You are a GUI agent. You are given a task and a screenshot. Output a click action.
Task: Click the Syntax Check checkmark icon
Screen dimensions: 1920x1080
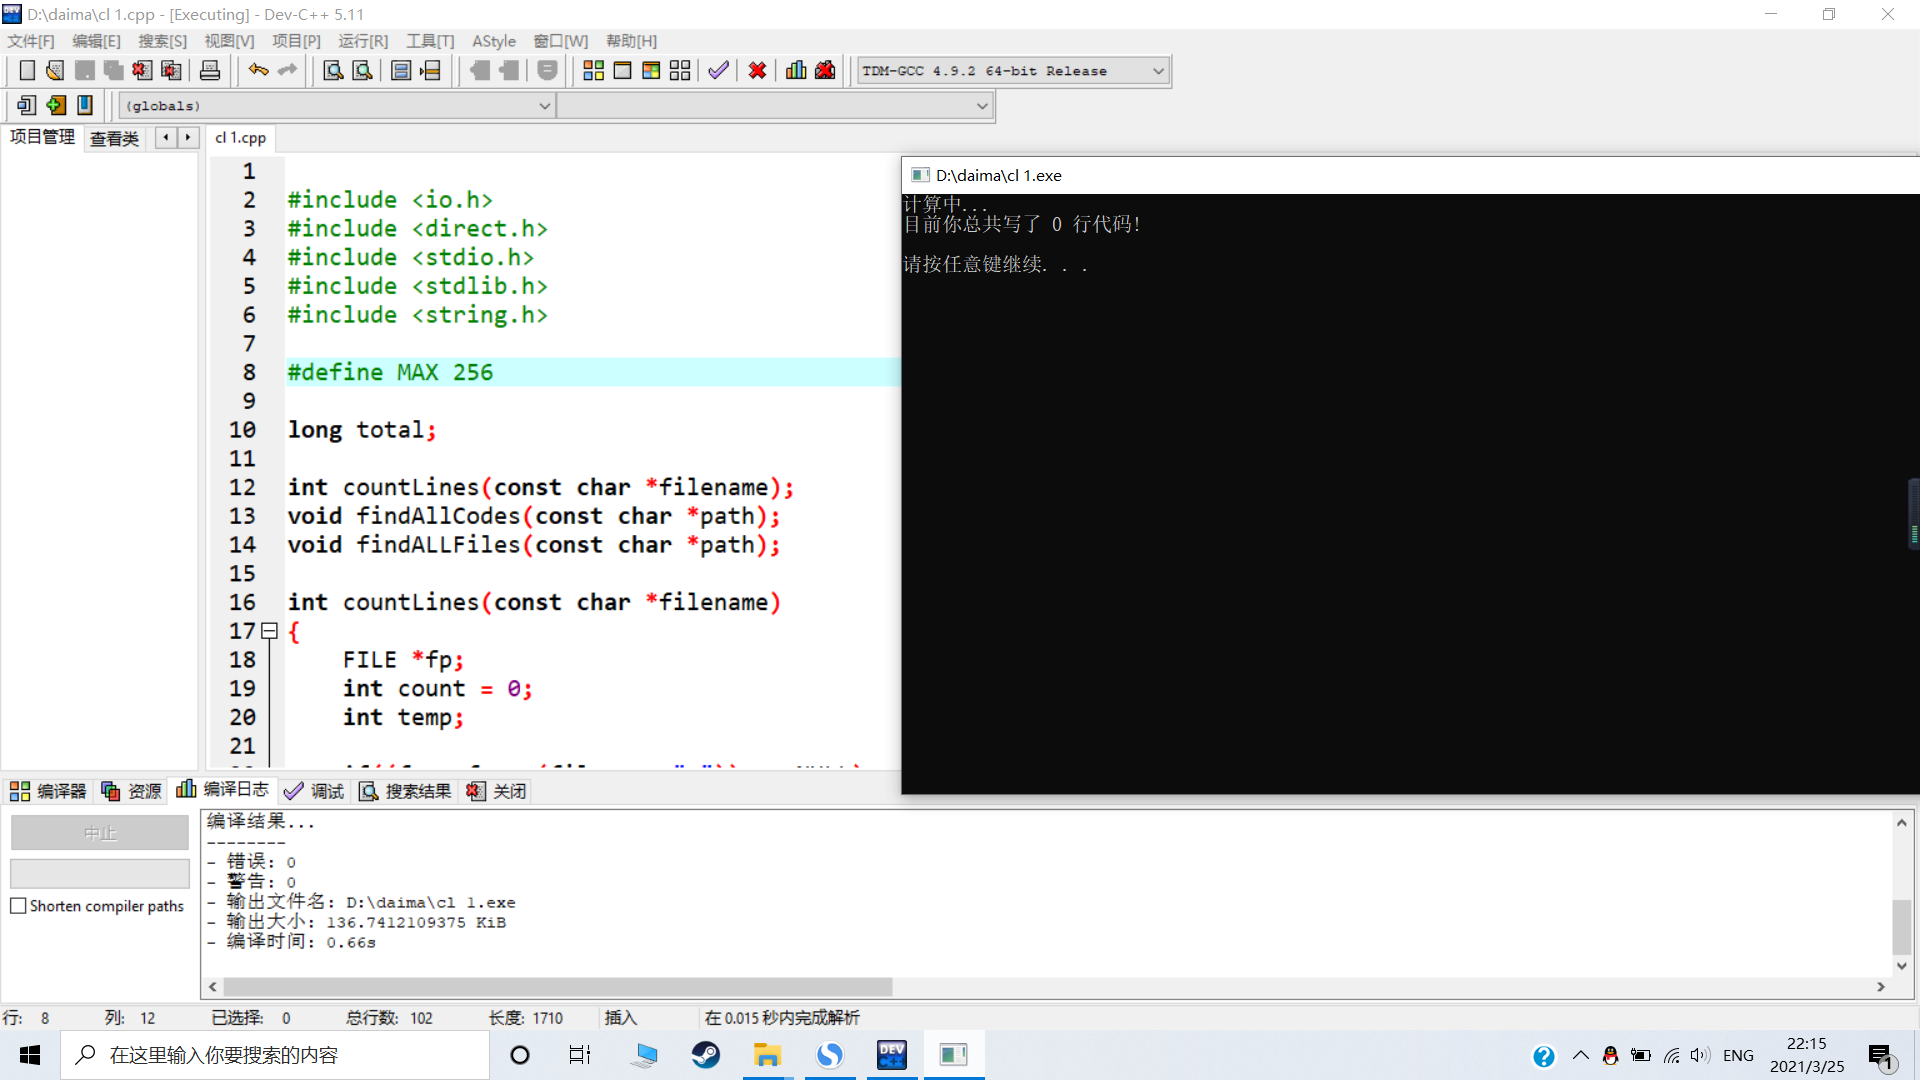[718, 70]
